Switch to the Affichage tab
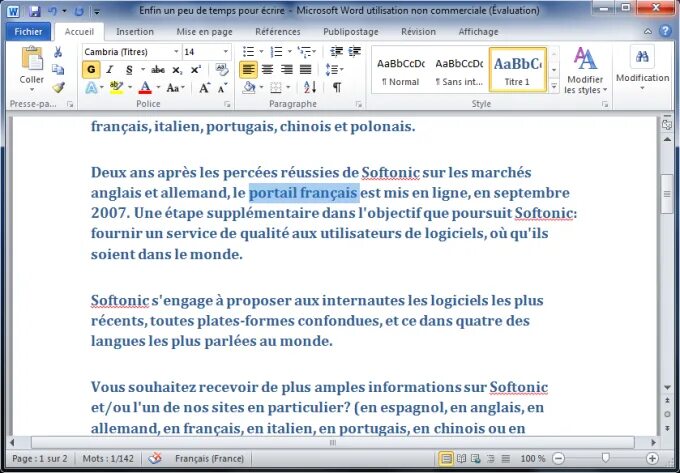This screenshot has width=680, height=473. 478,32
